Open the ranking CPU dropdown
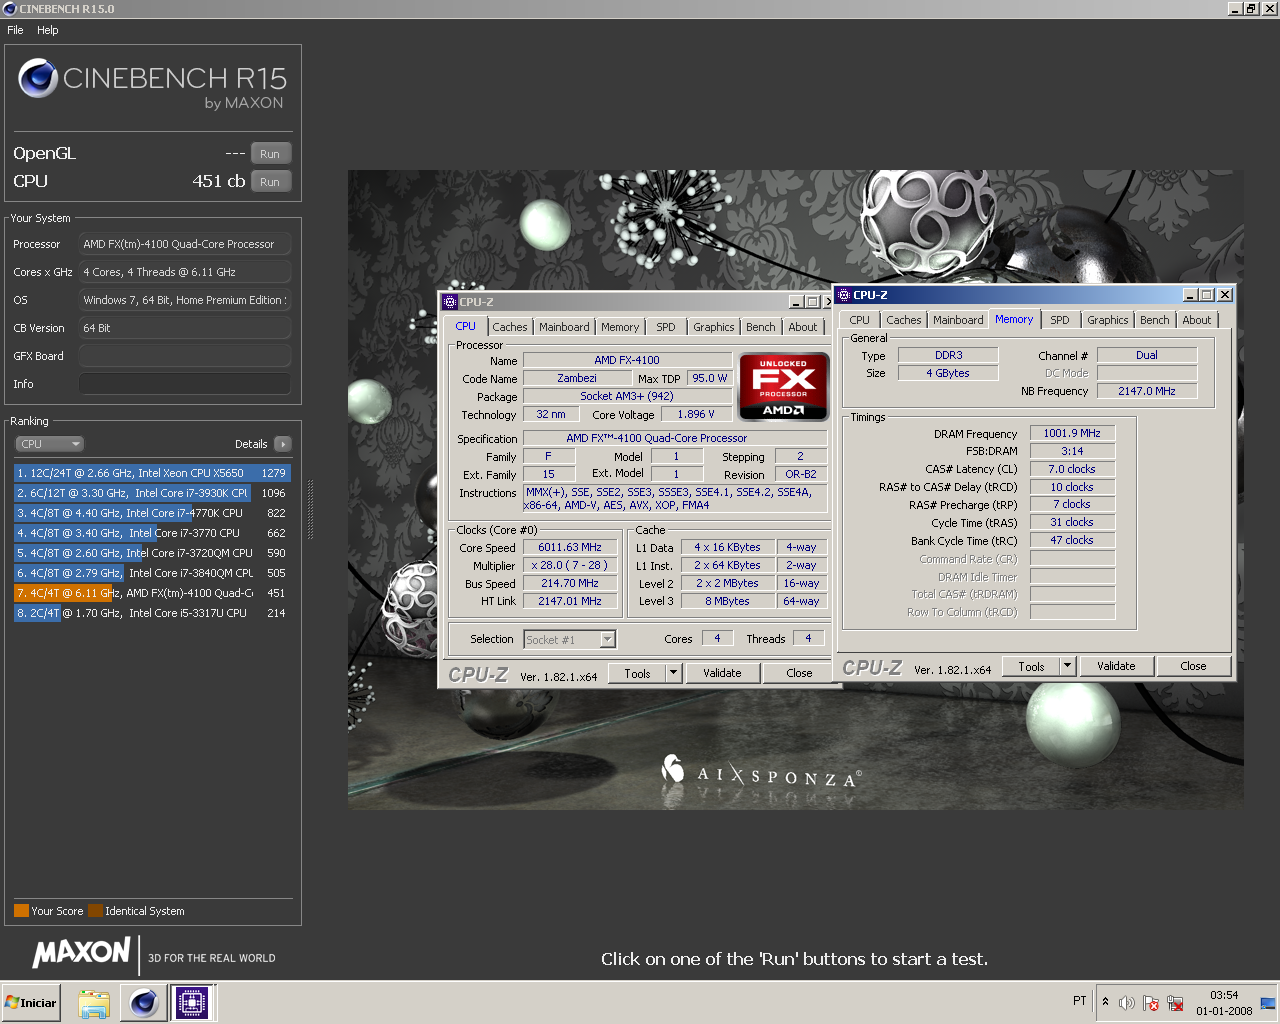Screen dimensions: 1280x1024 (49, 444)
